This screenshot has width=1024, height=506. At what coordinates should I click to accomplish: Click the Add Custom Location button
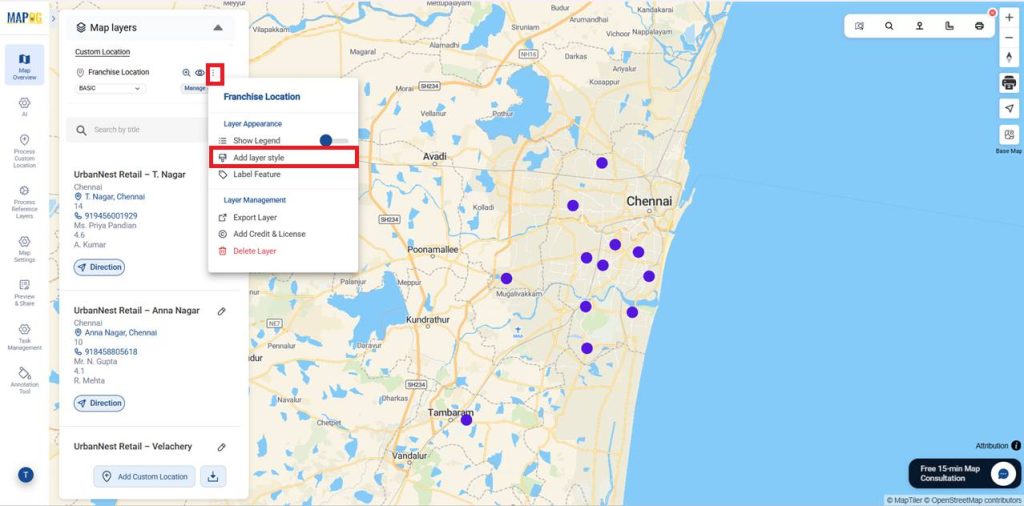(145, 476)
